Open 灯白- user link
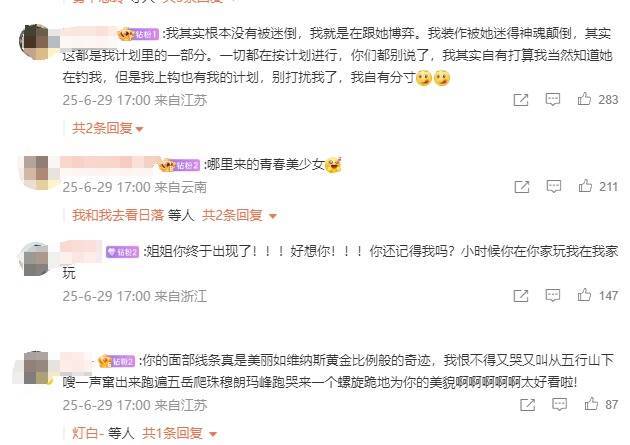 tap(88, 433)
